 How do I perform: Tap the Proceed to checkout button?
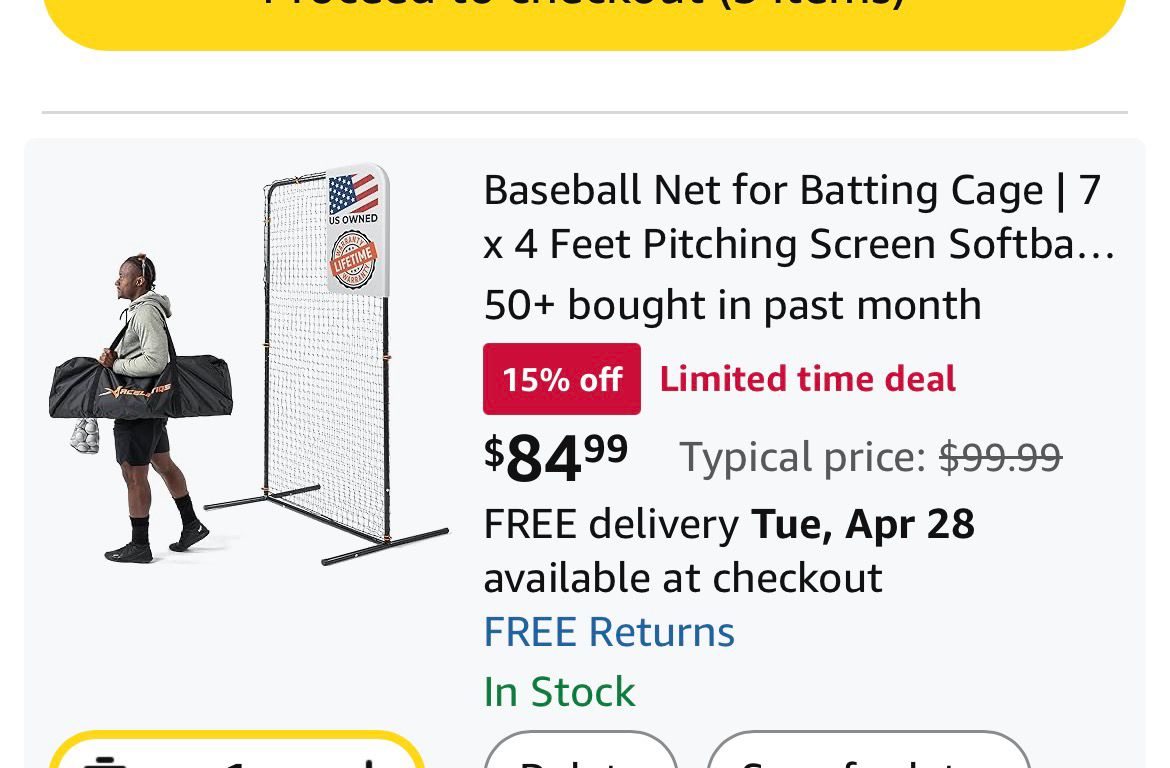pos(585,15)
